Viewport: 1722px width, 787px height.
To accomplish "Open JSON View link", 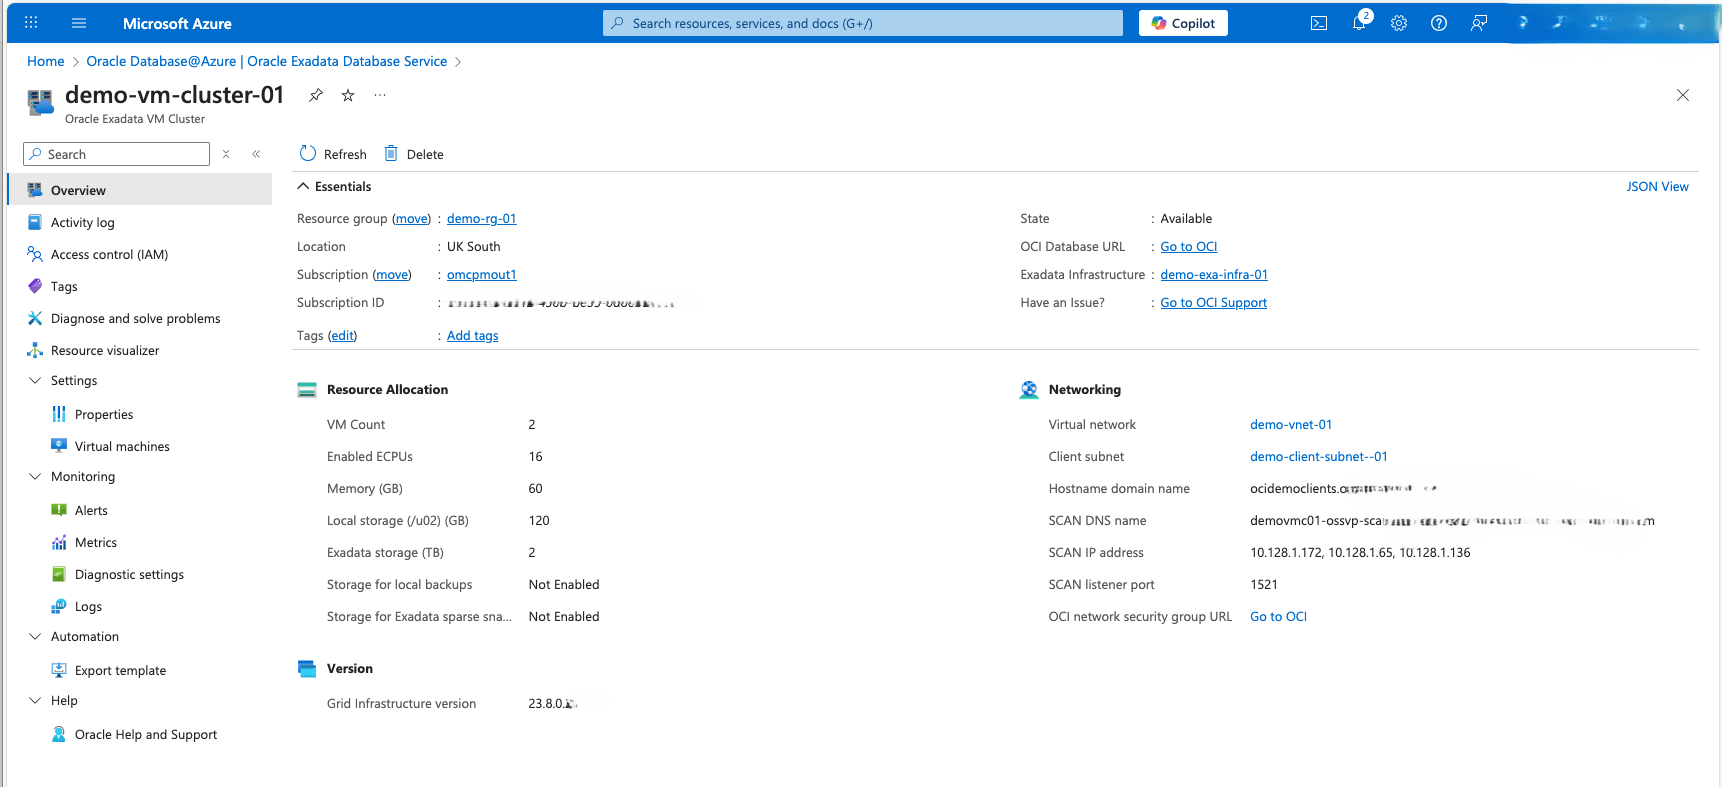I will (1656, 187).
